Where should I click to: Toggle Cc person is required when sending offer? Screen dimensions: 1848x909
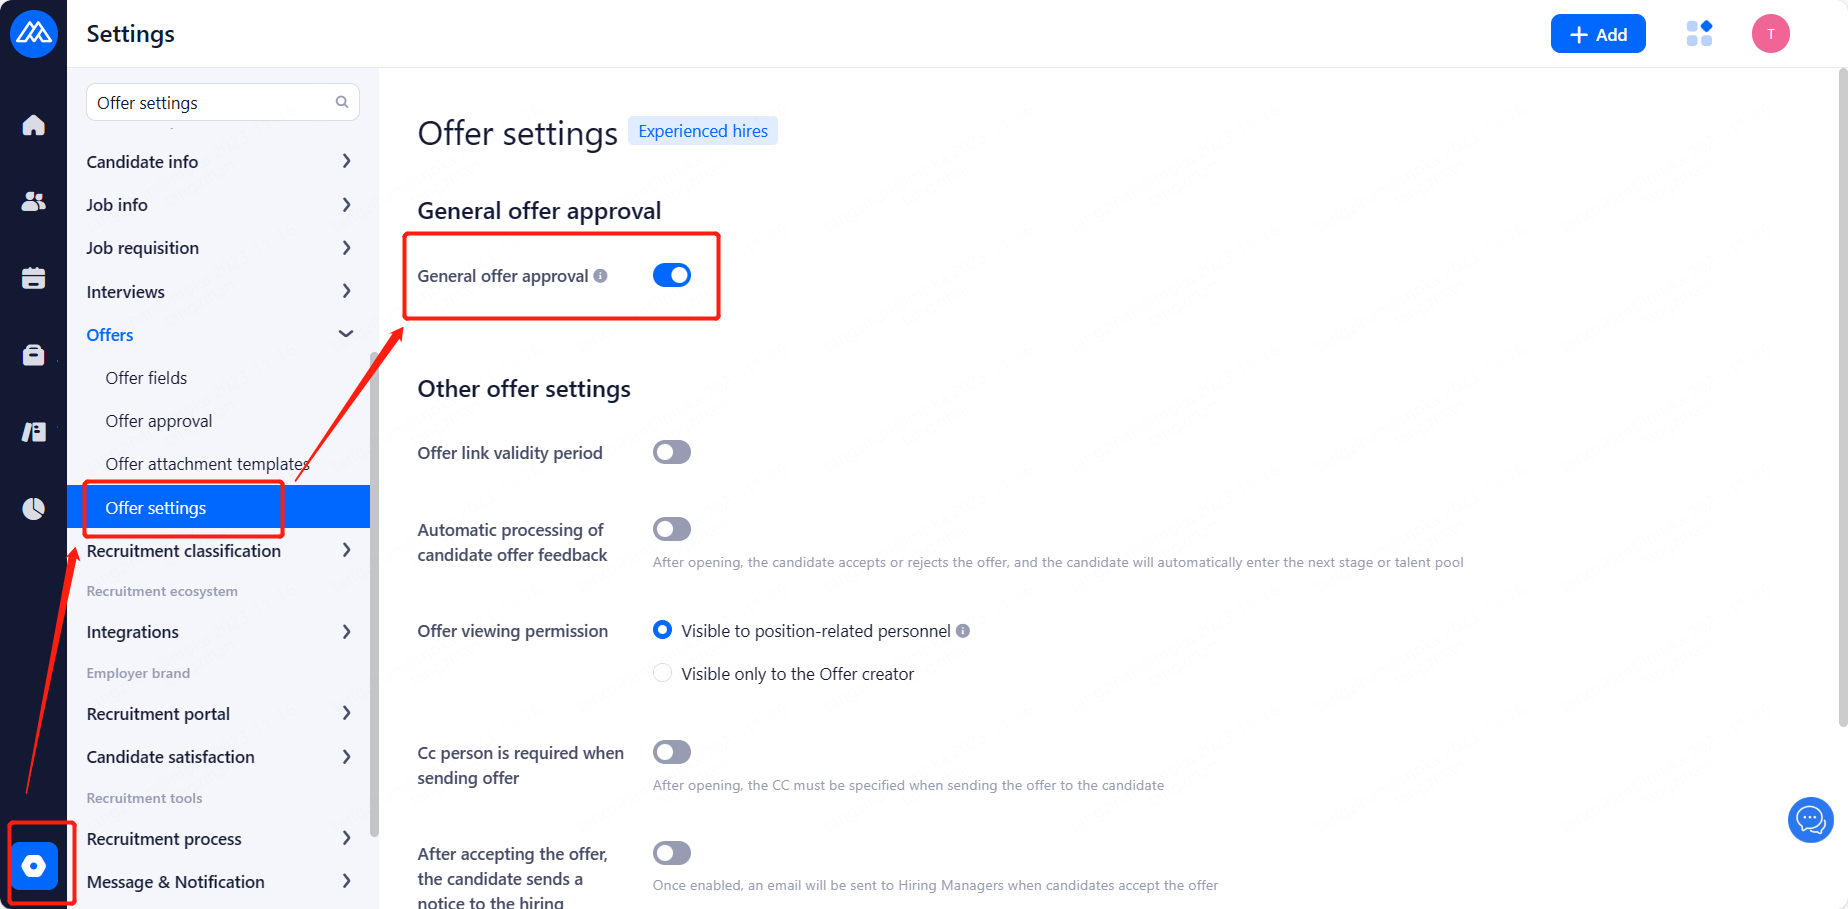click(x=672, y=752)
